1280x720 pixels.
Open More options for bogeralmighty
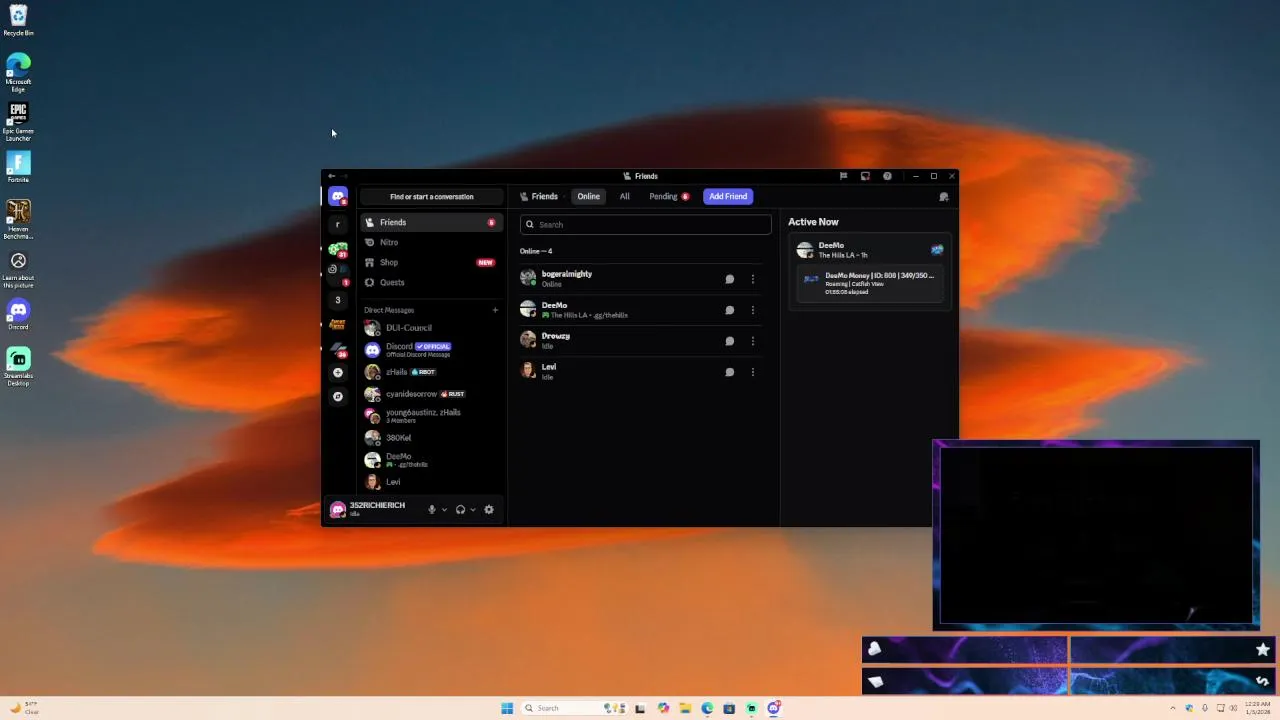tap(753, 279)
